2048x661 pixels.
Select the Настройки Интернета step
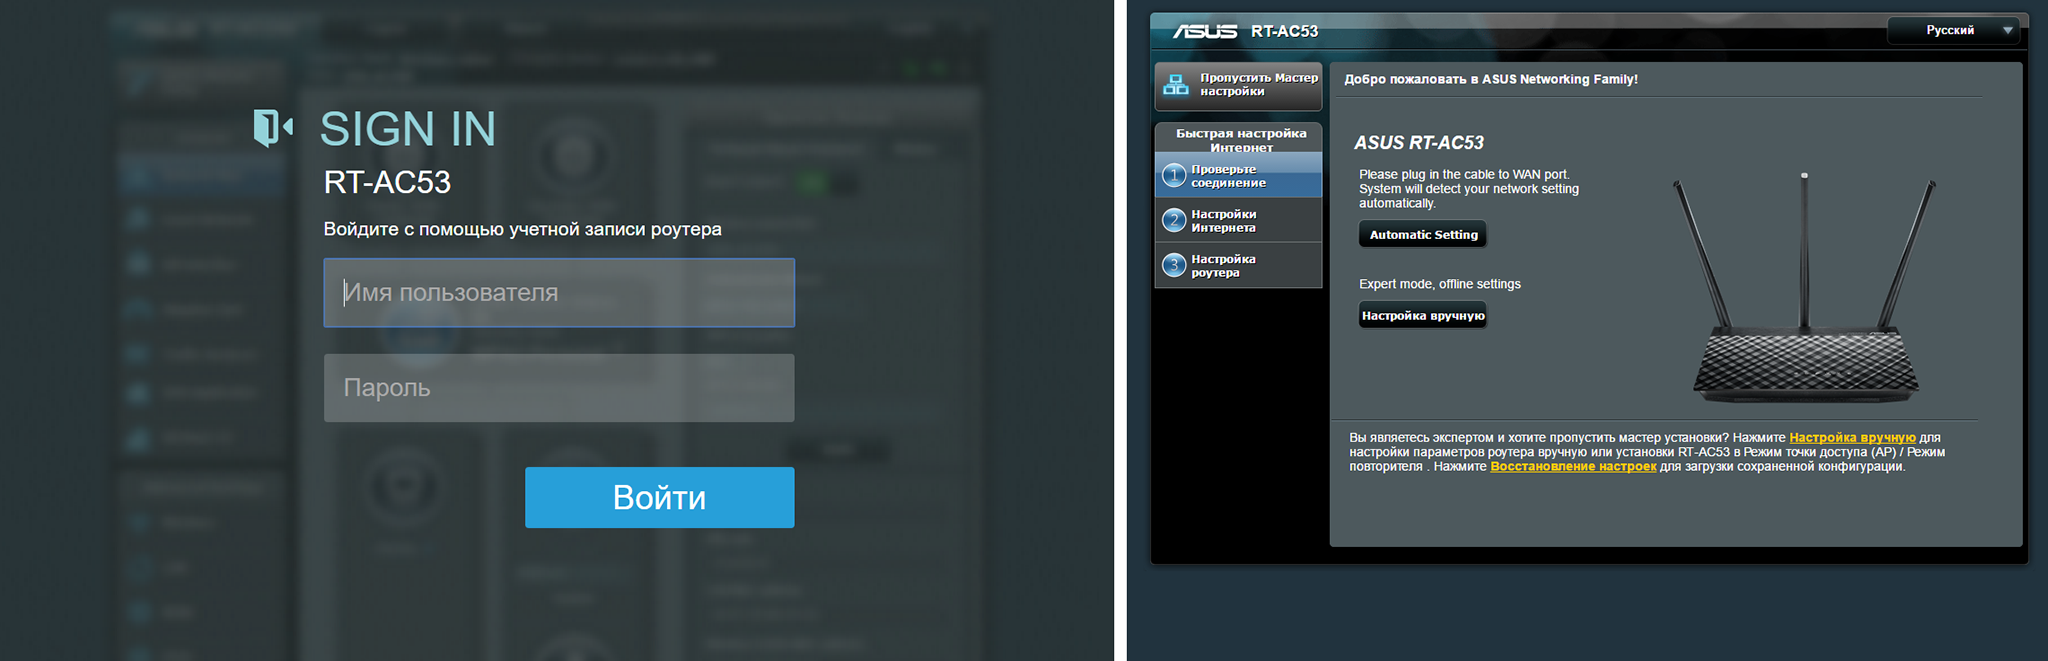point(1238,221)
